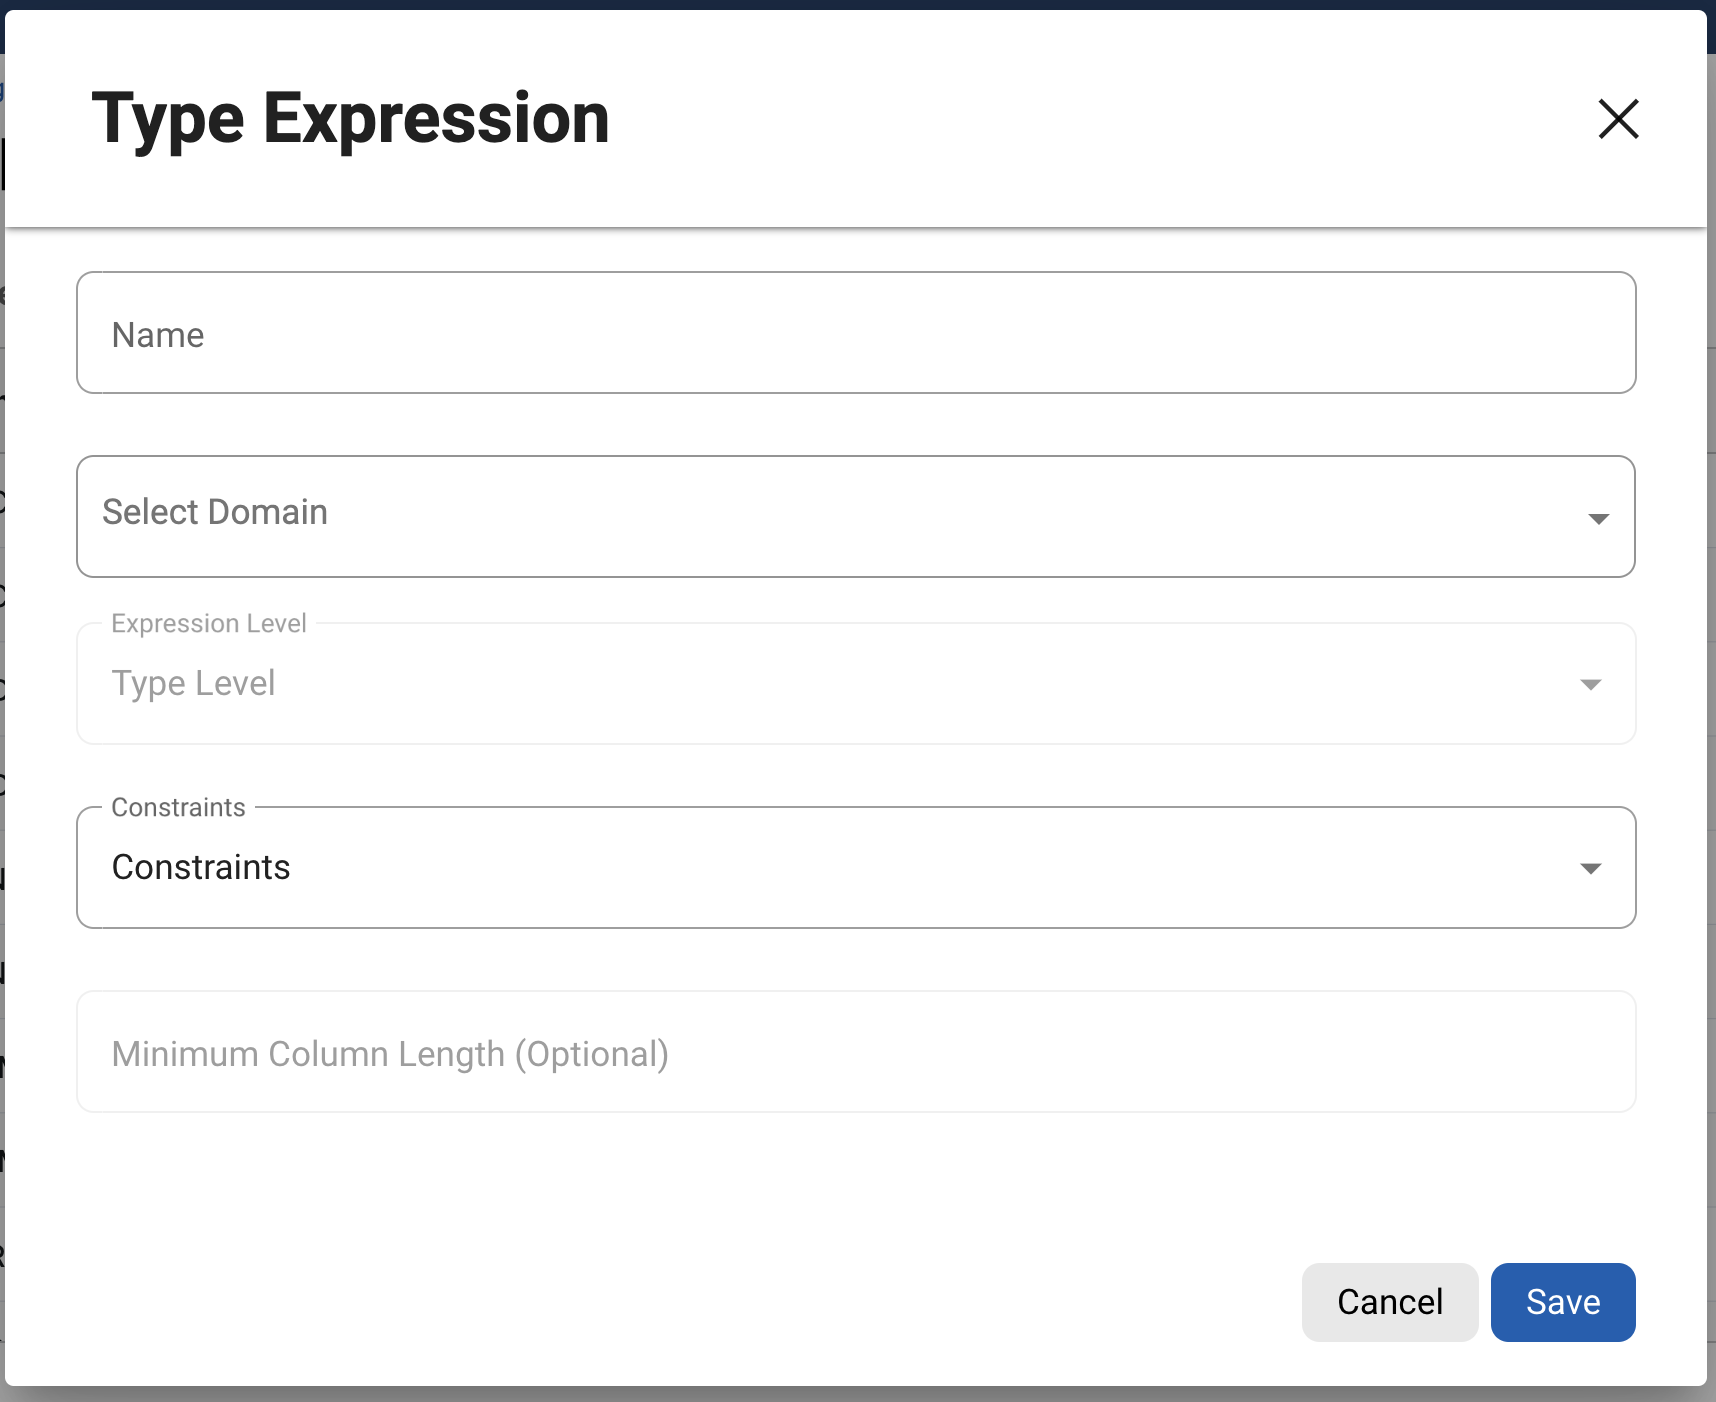The width and height of the screenshot is (1716, 1402).
Task: Click into the Name input field
Action: tap(856, 333)
